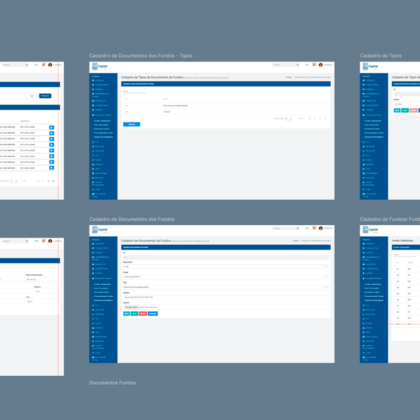Viewport: 420px width, 420px height.
Task: Click the file chooser button in the bottom-center form
Action: (131, 307)
